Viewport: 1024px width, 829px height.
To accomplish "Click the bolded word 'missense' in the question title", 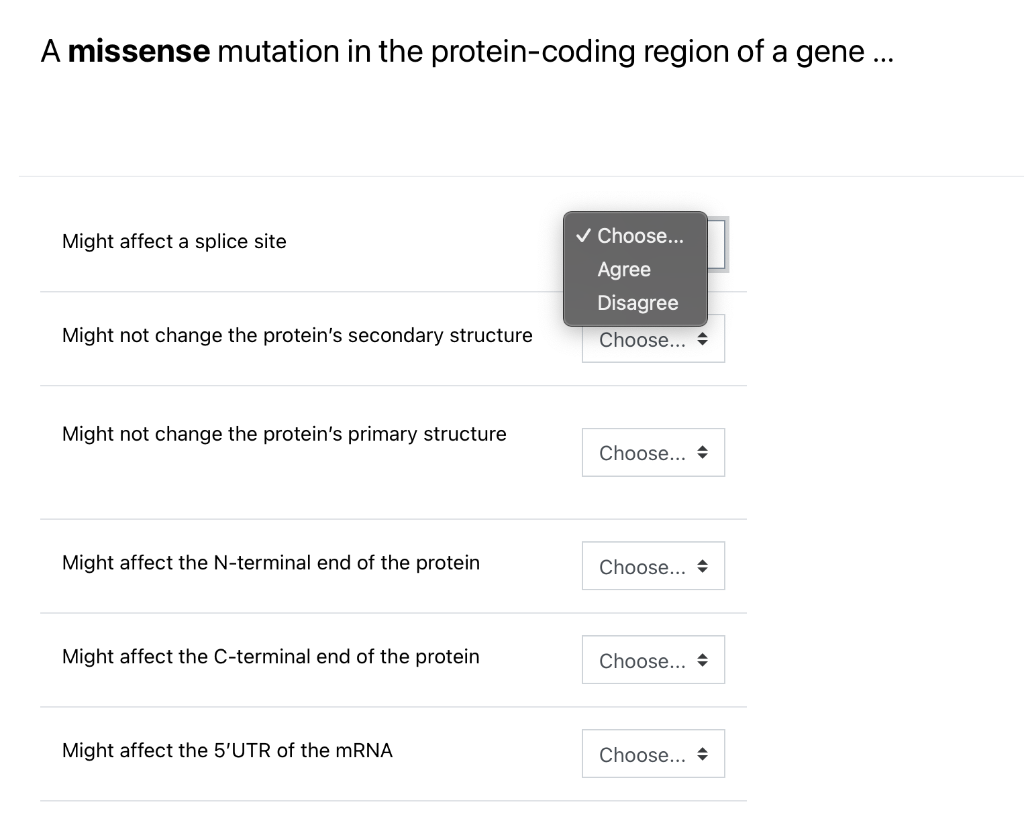I will click(138, 50).
